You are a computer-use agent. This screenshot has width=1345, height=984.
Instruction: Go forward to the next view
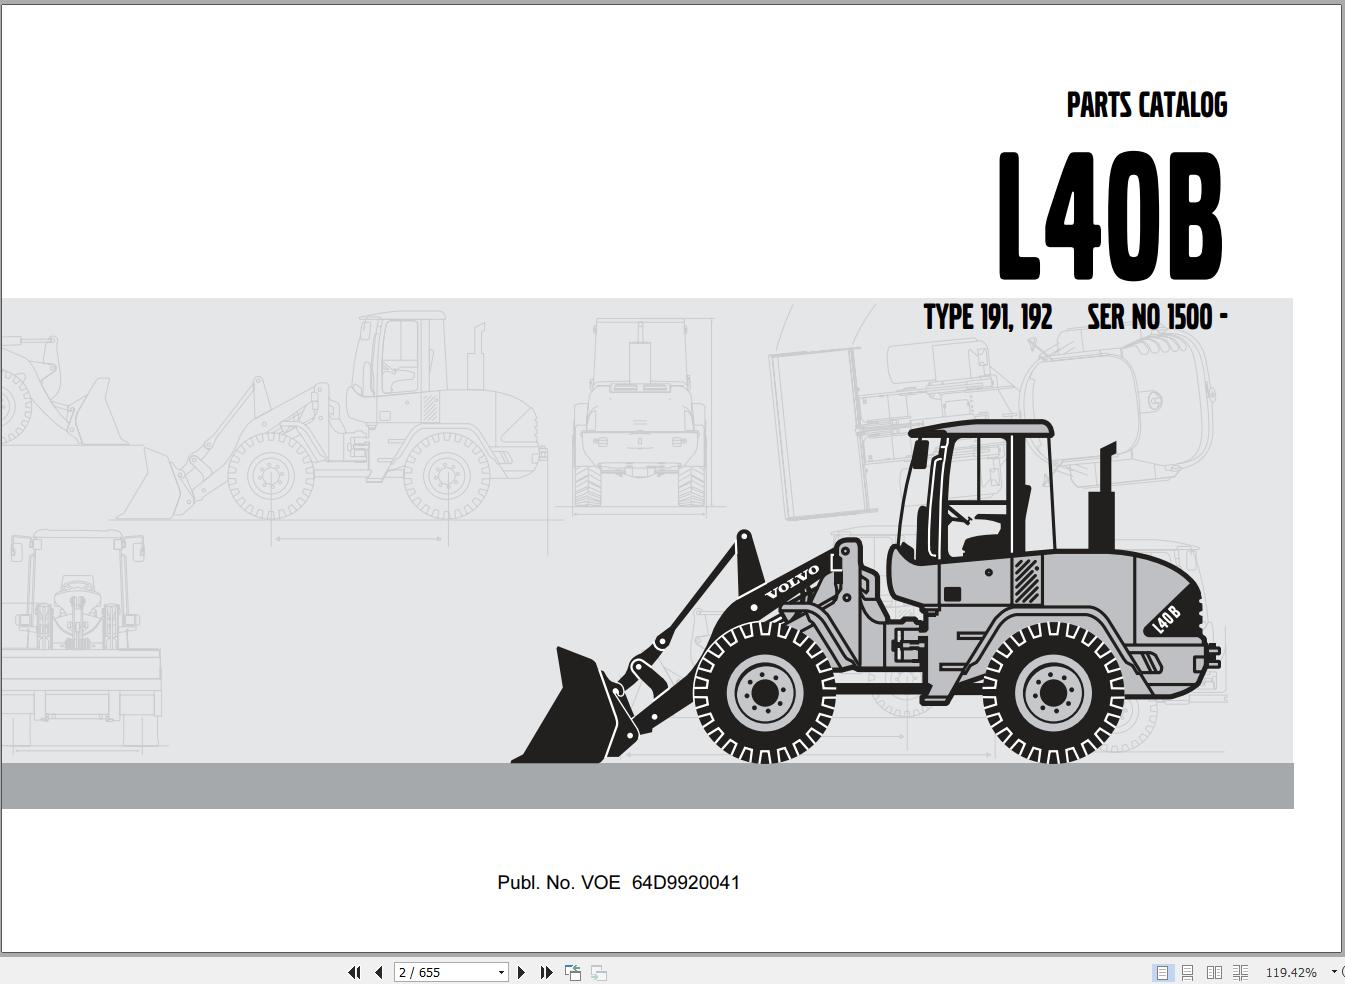coord(598,971)
